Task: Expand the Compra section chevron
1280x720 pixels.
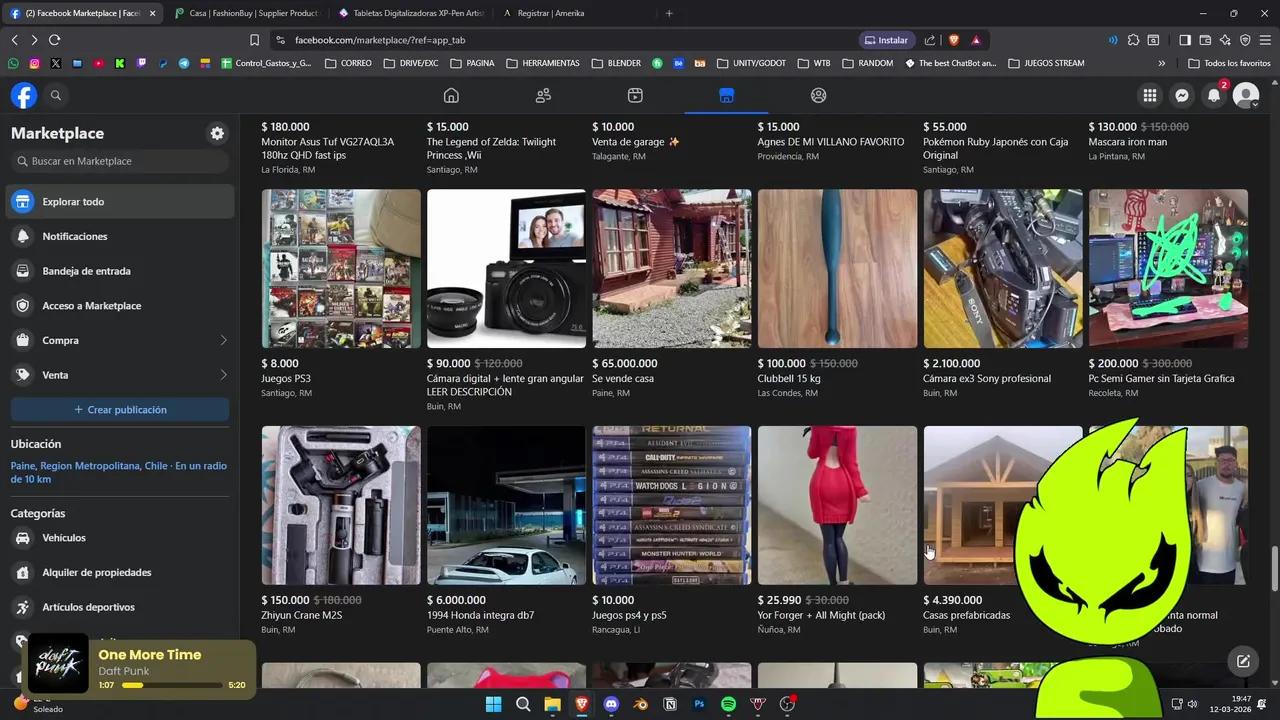Action: click(223, 340)
